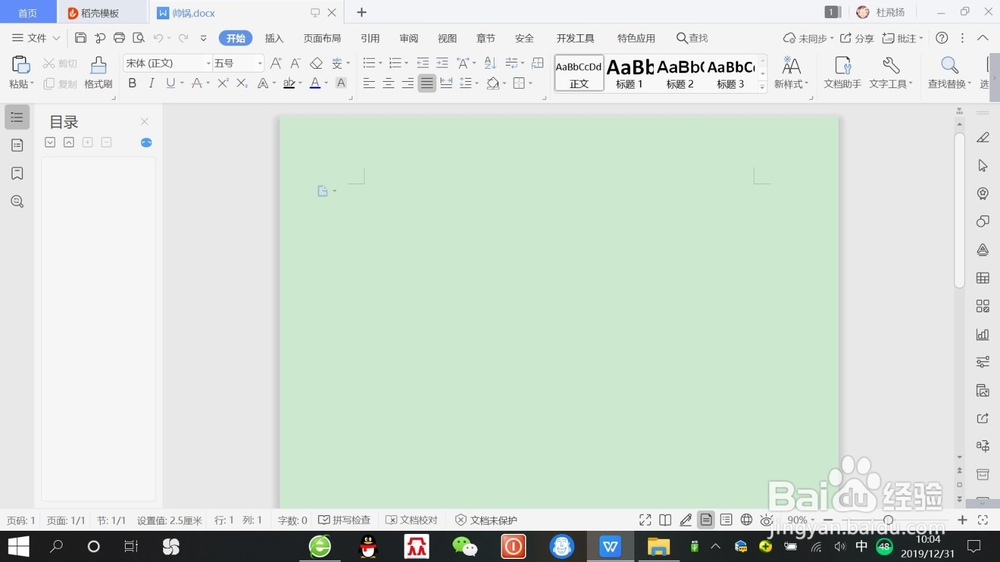The height and width of the screenshot is (562, 1000).
Task: Apply the 标题 1 style
Action: coord(629,73)
